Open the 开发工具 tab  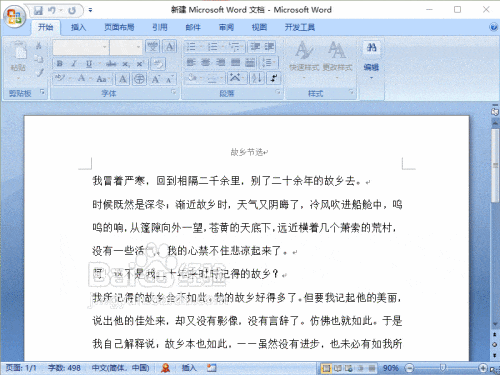[x=299, y=27]
